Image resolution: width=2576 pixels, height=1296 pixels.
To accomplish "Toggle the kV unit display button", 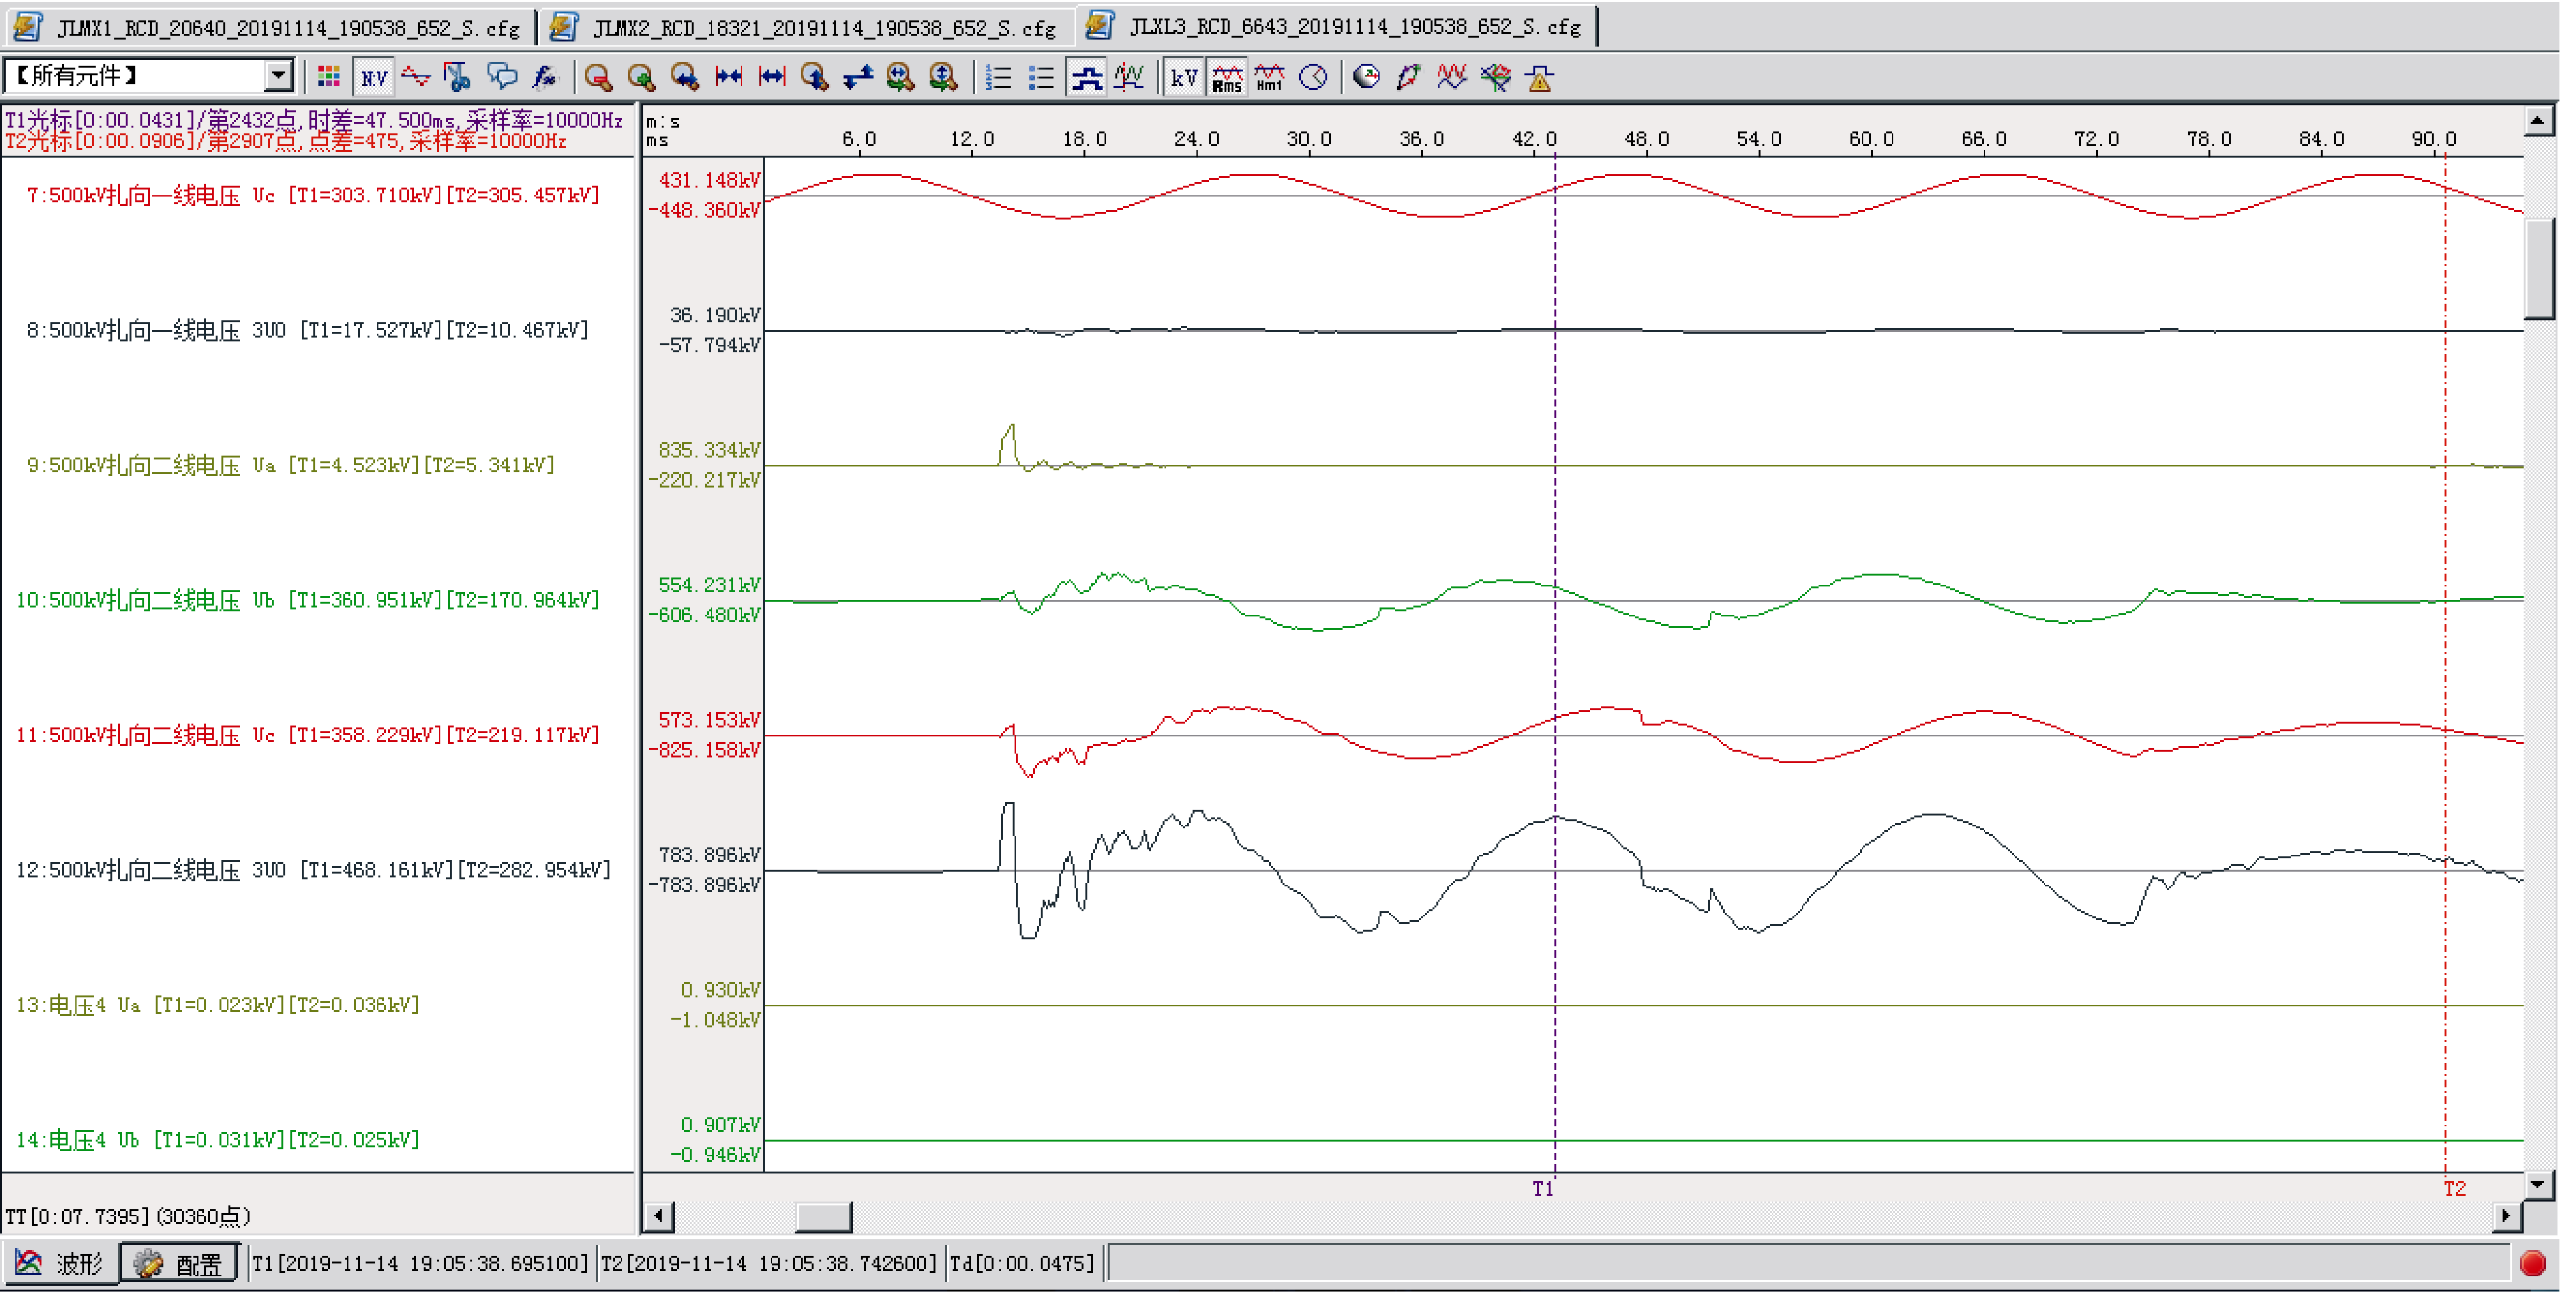I will click(x=1184, y=77).
